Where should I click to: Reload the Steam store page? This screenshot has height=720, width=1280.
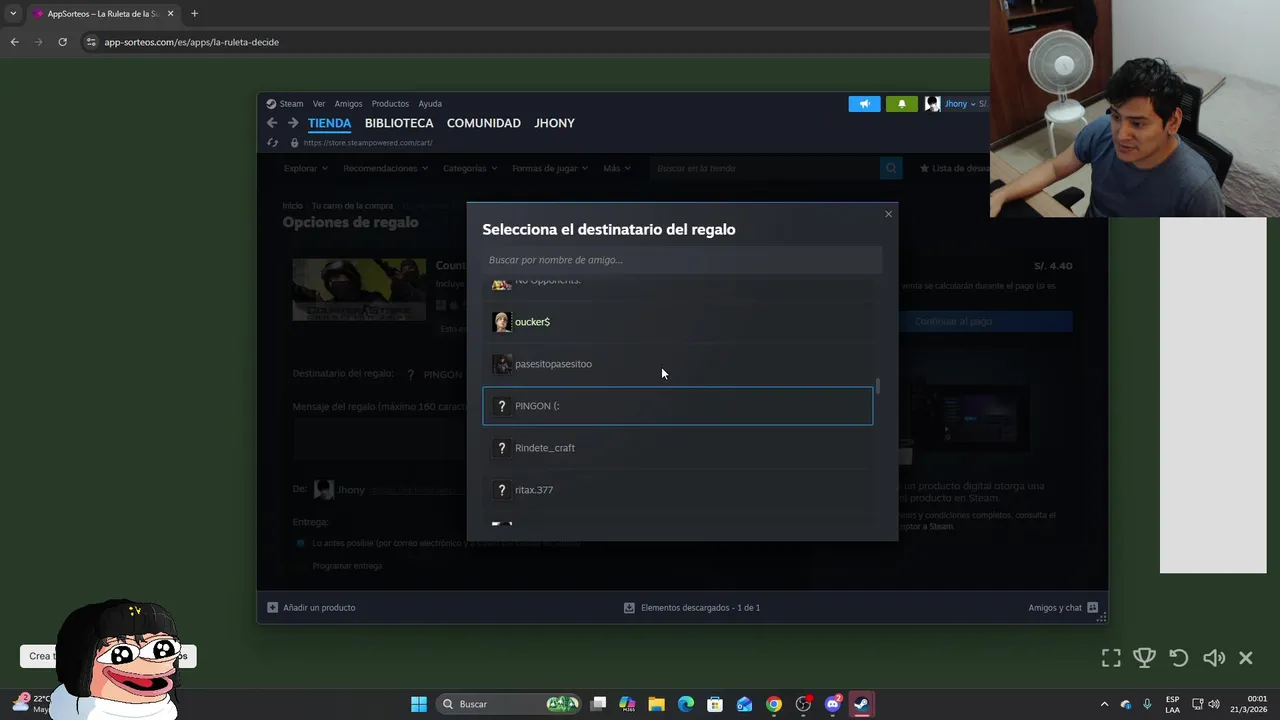272,143
